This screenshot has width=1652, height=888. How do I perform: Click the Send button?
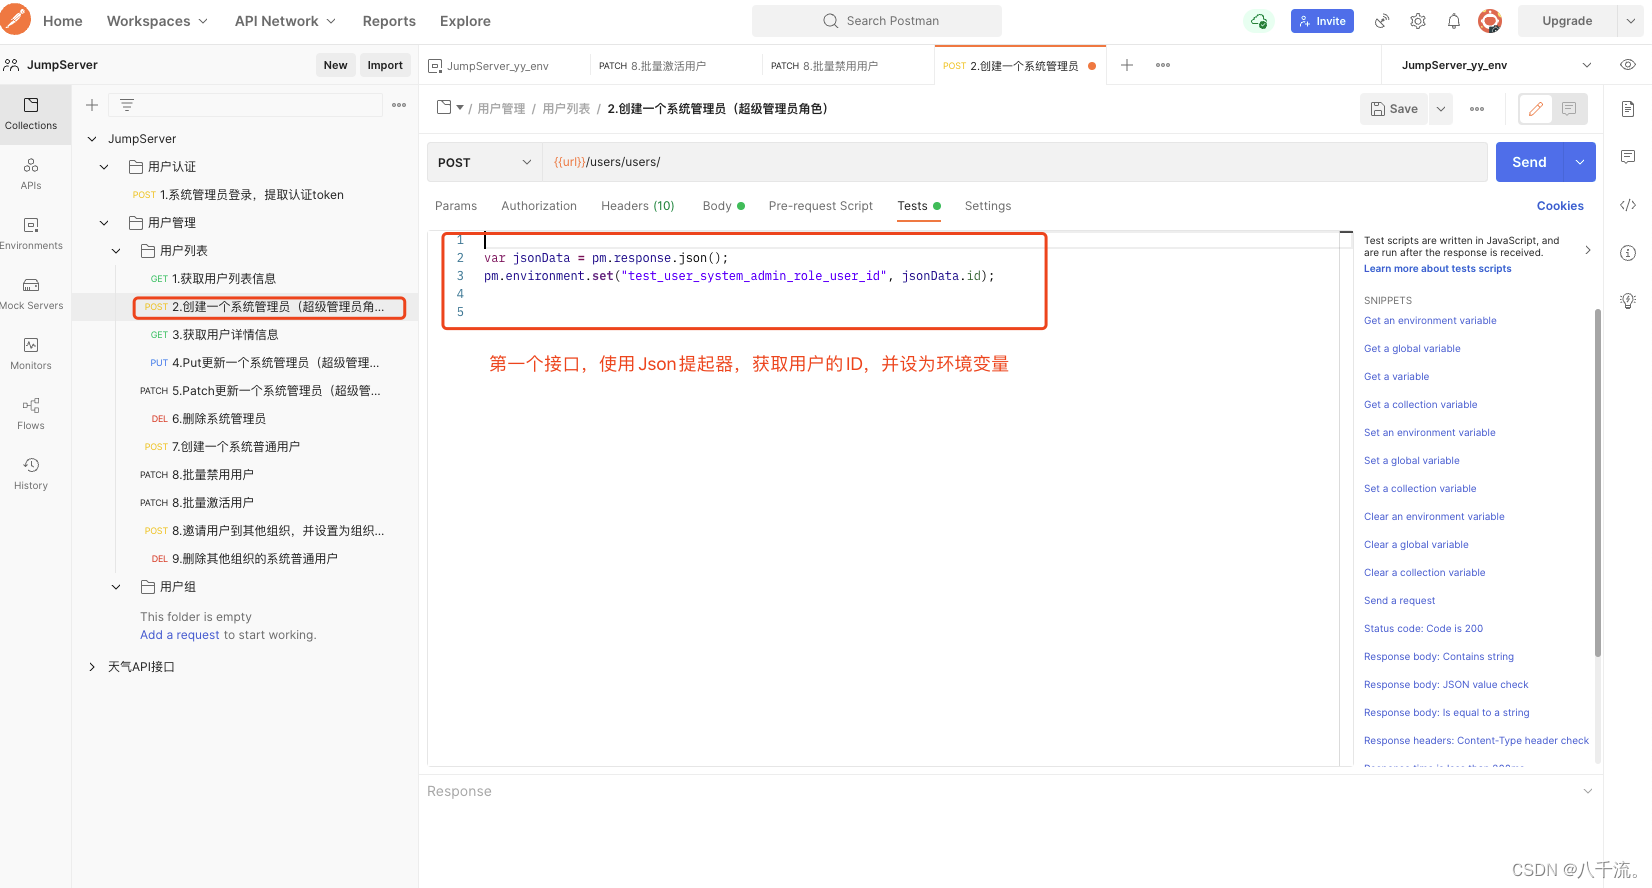pos(1530,162)
